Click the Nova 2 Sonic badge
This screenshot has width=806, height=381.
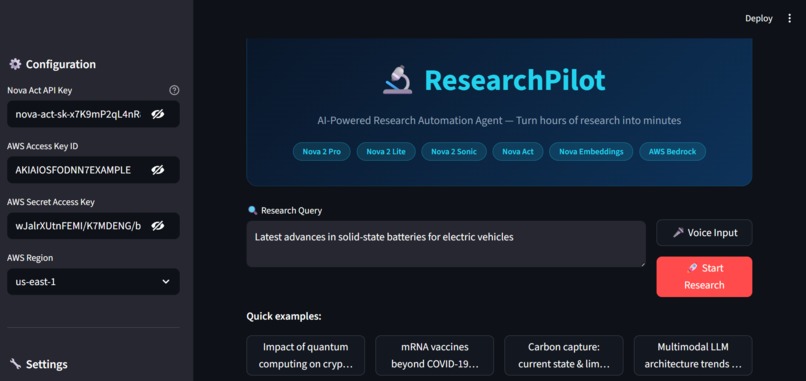pos(454,152)
